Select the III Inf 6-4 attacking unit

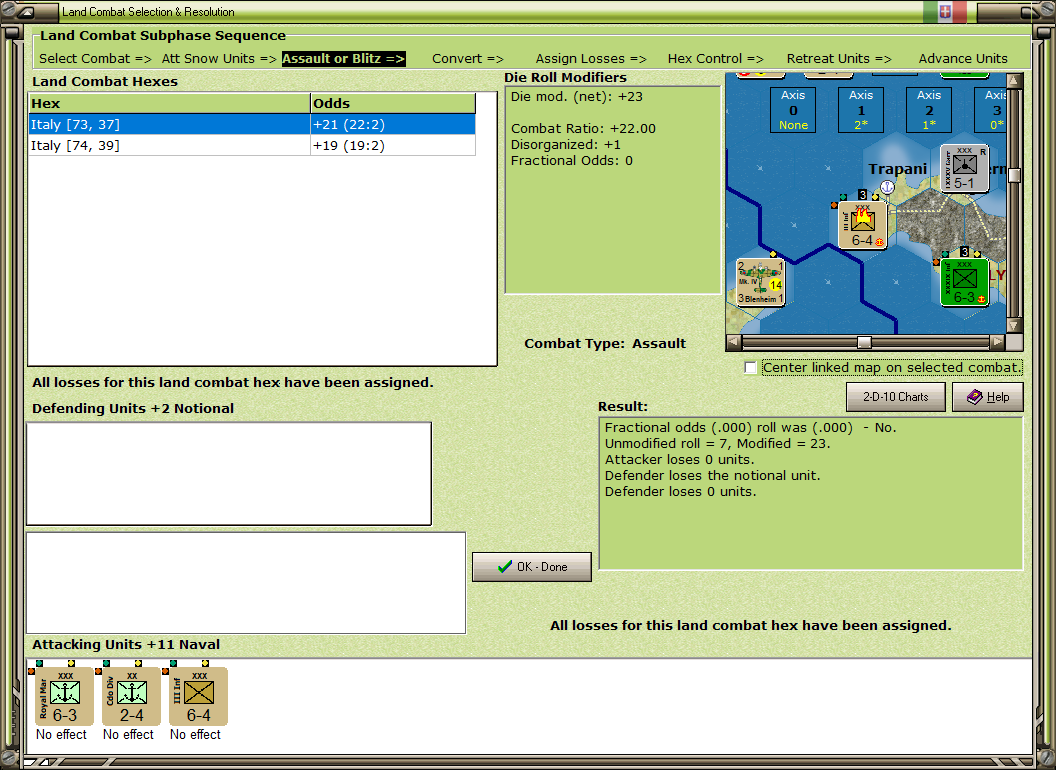(x=199, y=696)
